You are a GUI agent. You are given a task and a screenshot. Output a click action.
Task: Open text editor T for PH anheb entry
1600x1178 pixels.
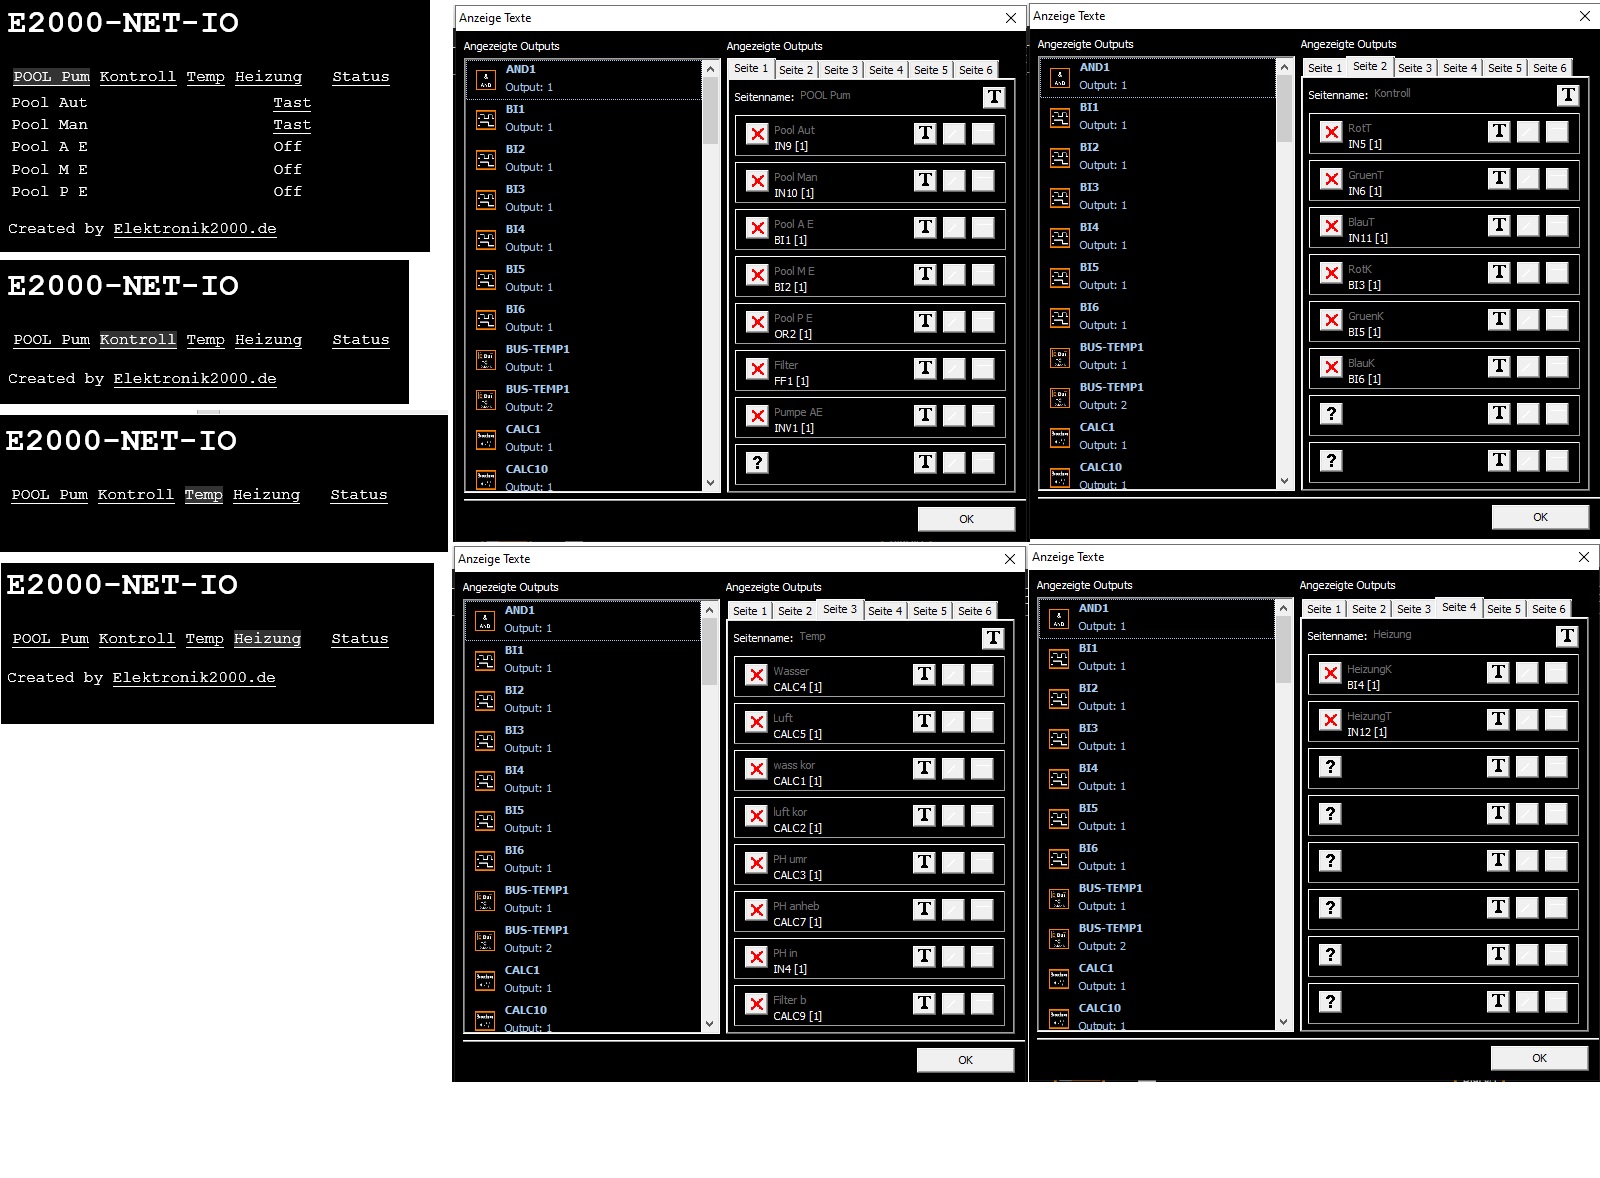coord(924,909)
